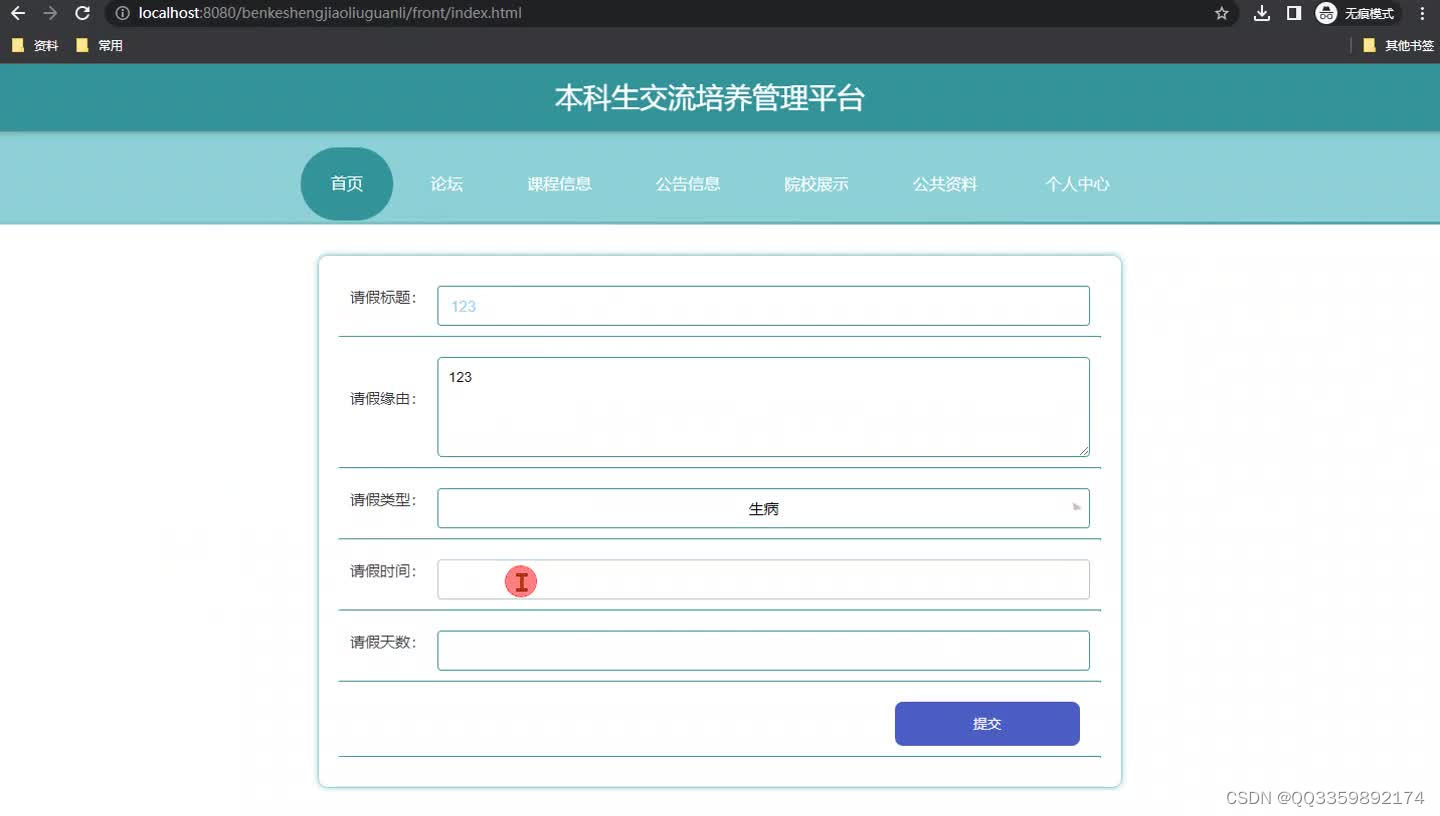Screen dimensions: 1440x816
Task: Open the 公告信息 nav tab
Action: pyautogui.click(x=688, y=184)
